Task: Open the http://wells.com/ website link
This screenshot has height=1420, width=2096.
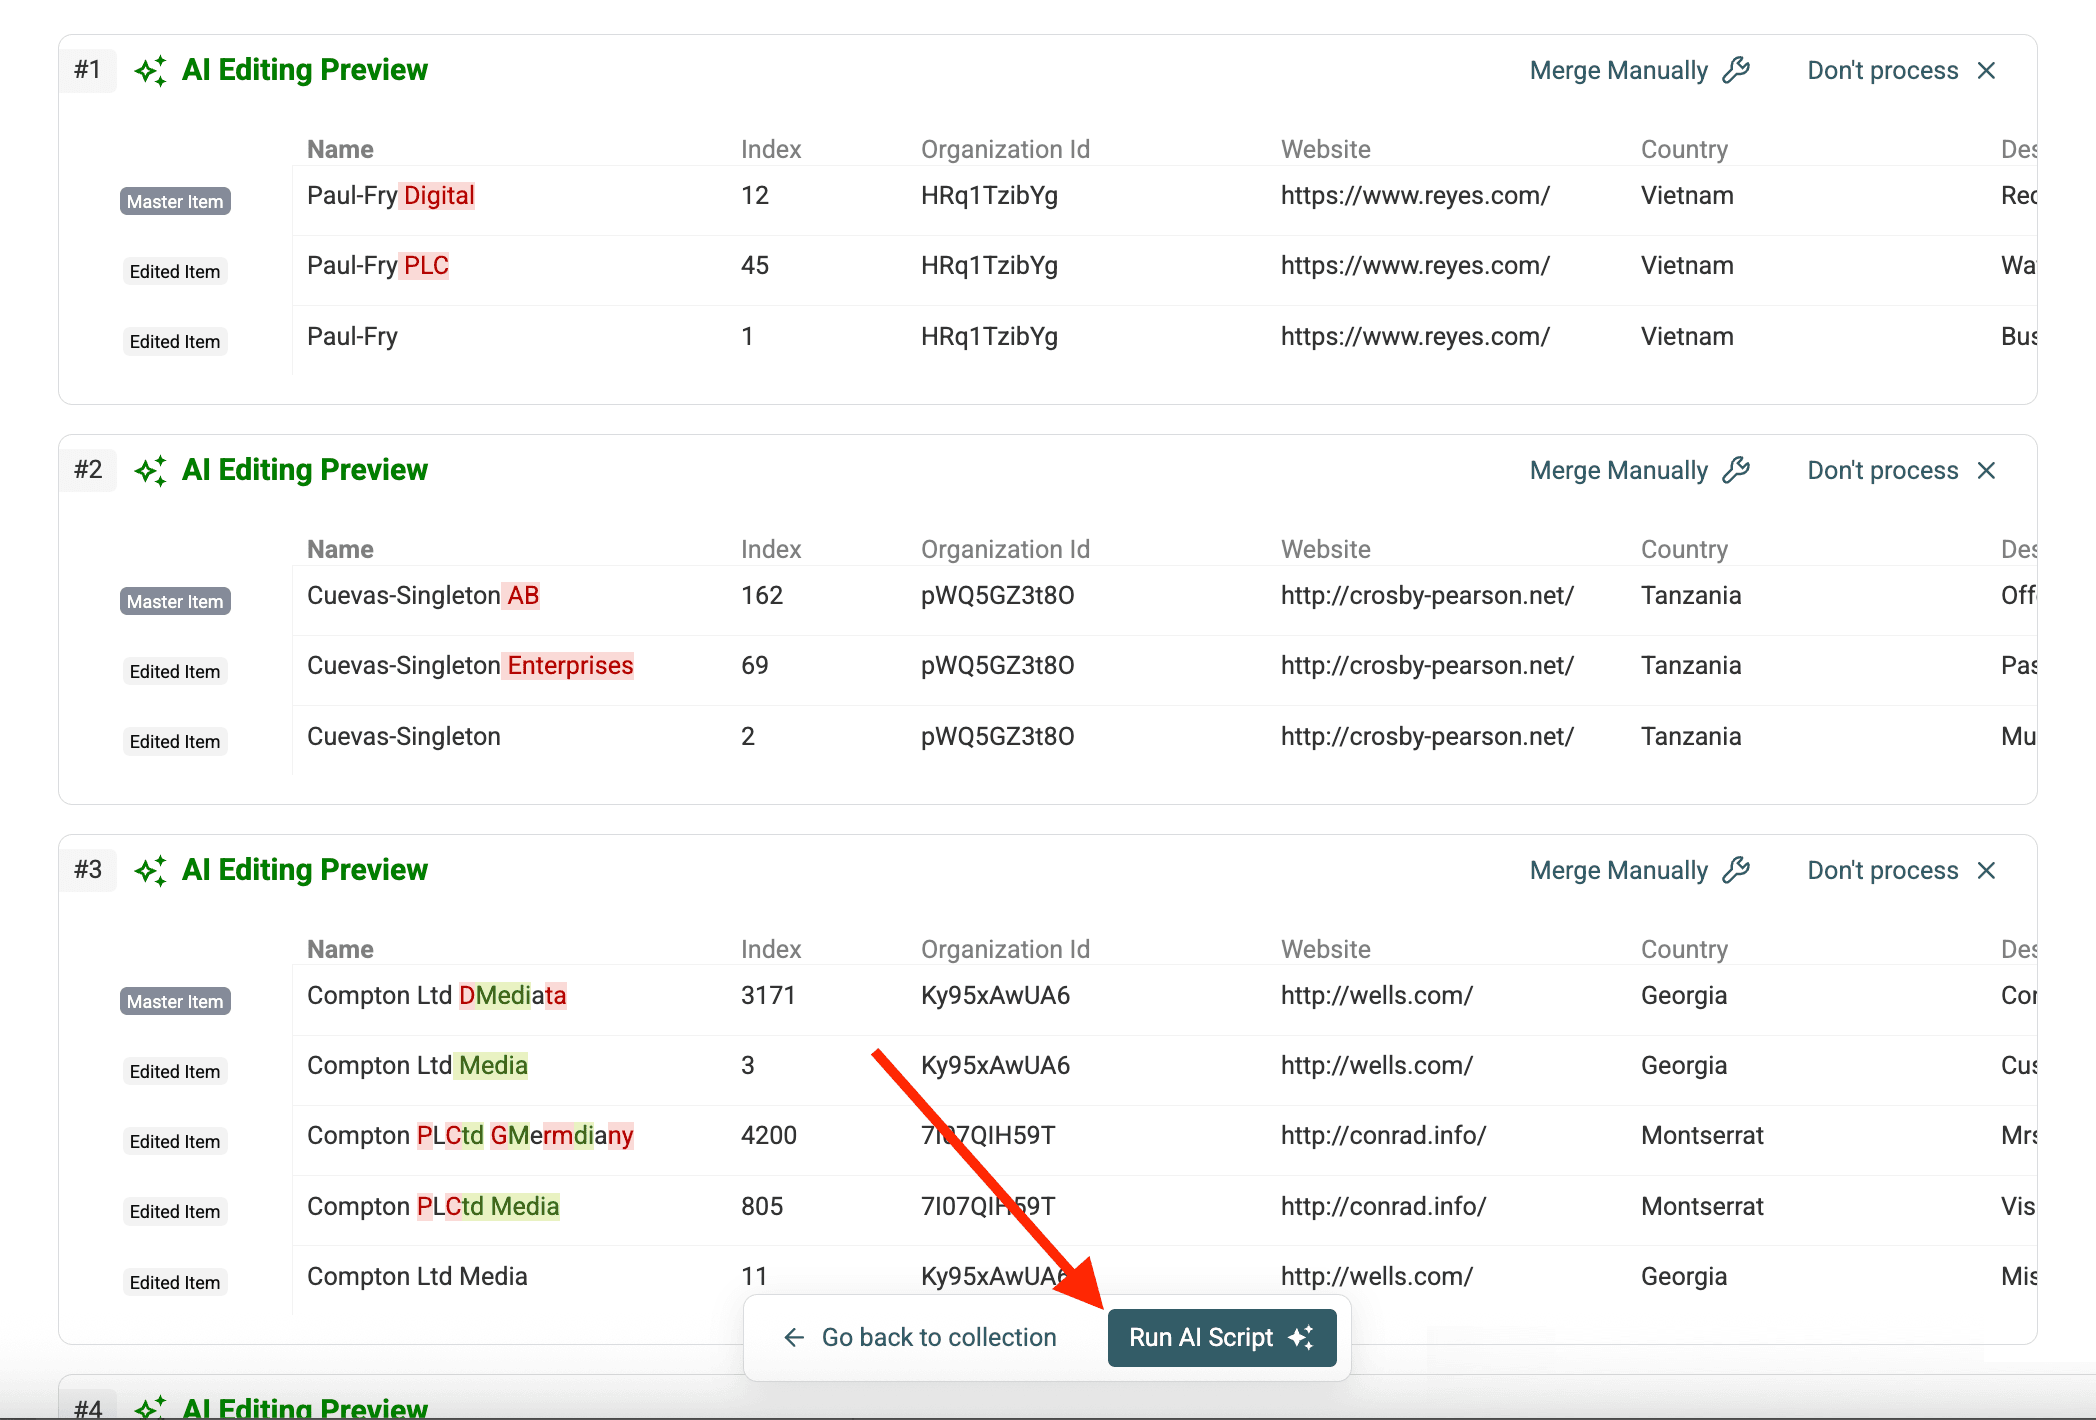Action: 1377,995
